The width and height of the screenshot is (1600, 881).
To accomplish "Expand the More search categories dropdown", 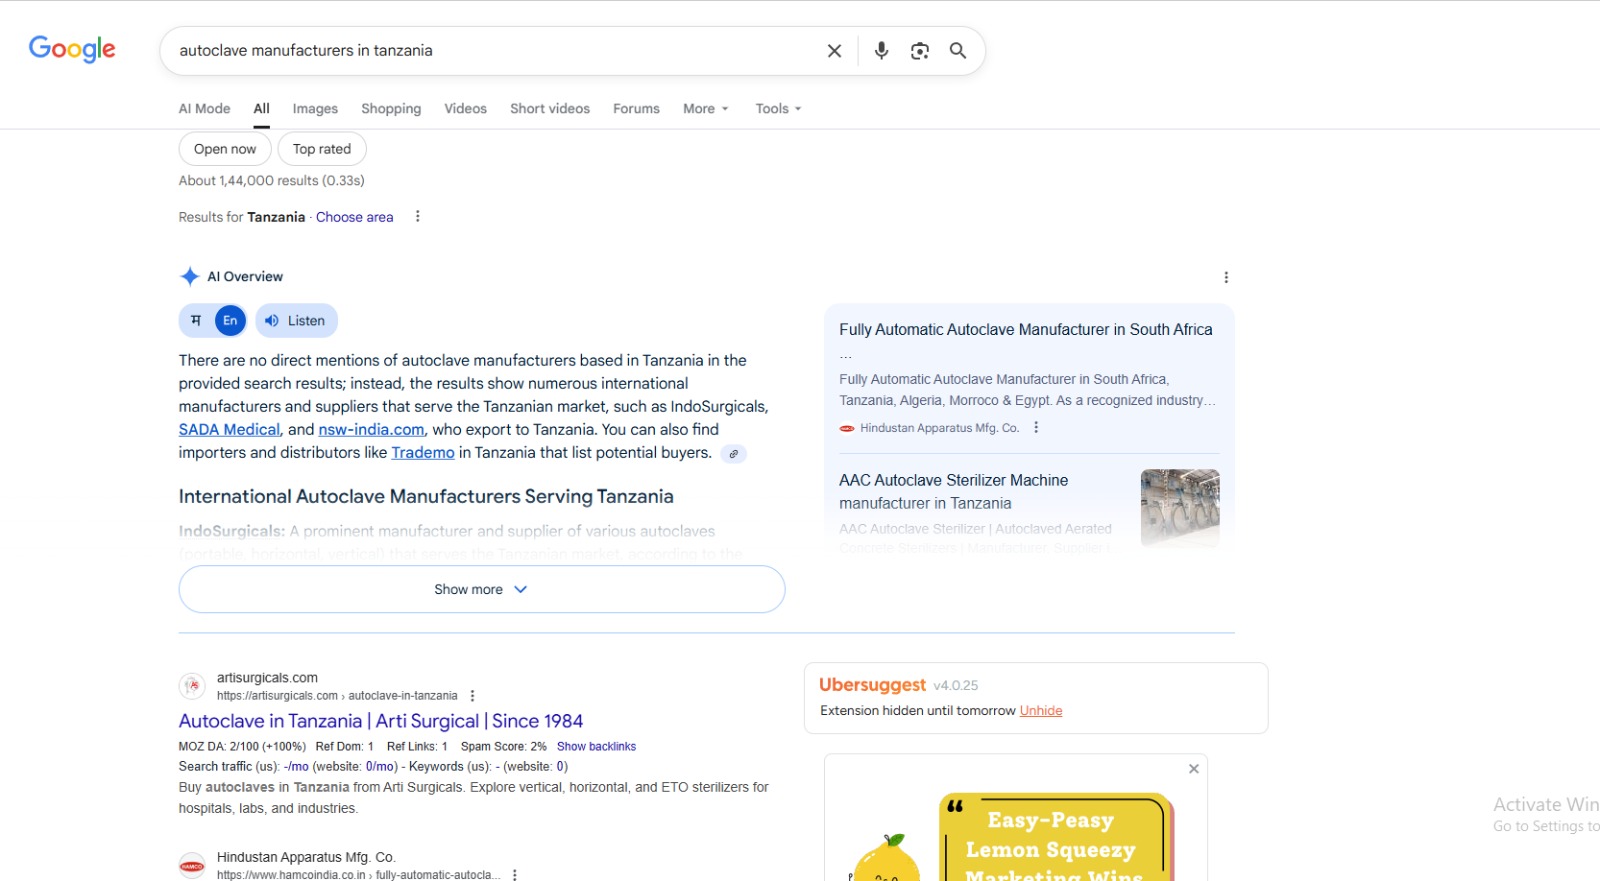I will 706,109.
